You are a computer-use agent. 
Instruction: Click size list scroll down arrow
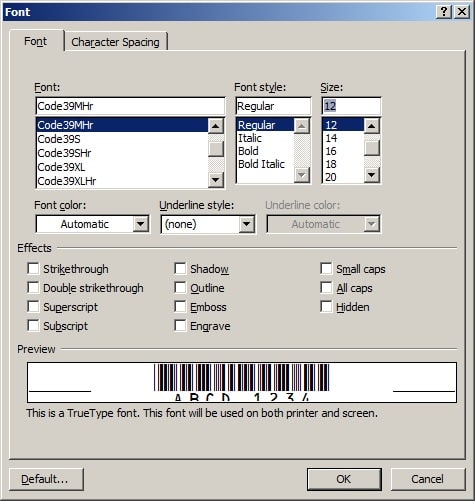(x=372, y=175)
